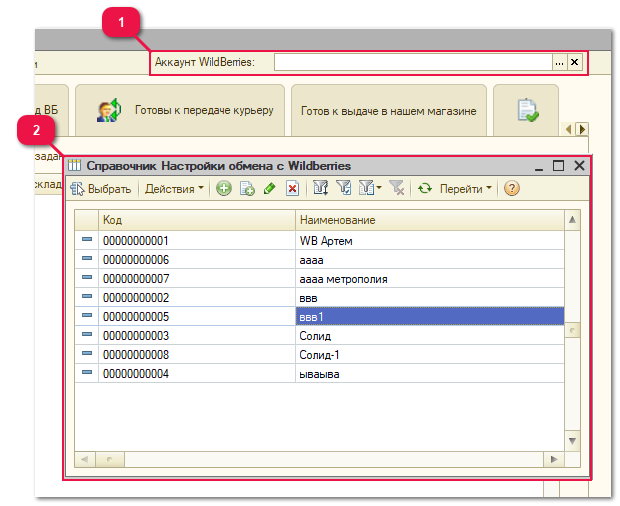Close the Справочник Настройки обмена window

pos(579,166)
